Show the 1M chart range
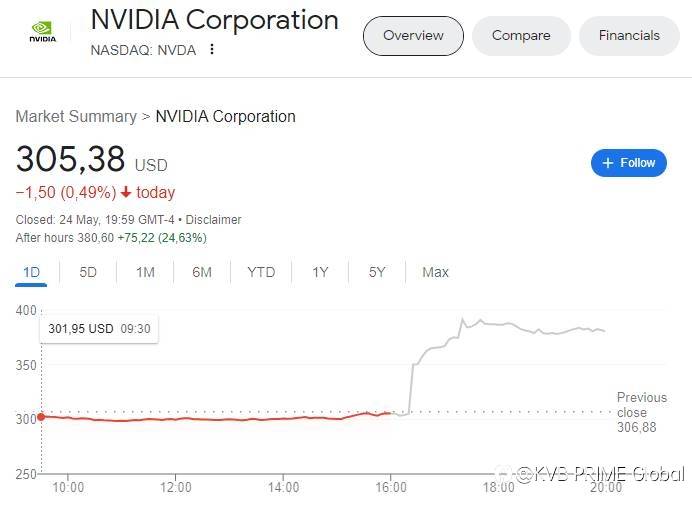 coord(145,272)
